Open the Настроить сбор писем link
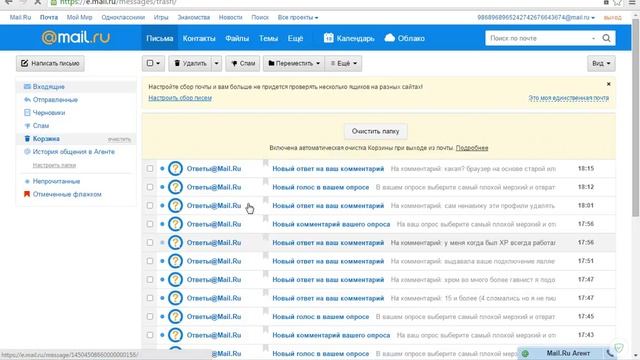Viewport: 640px width, 360px height. [x=180, y=98]
